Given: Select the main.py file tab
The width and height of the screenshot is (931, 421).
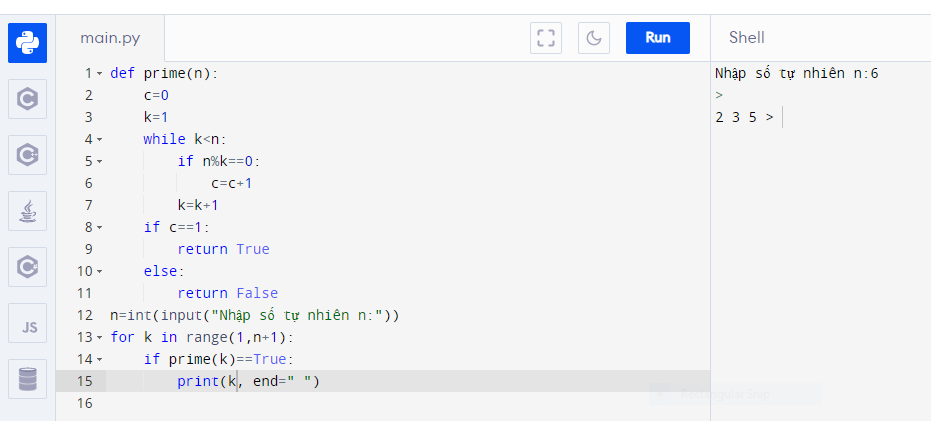Looking at the screenshot, I should 110,38.
